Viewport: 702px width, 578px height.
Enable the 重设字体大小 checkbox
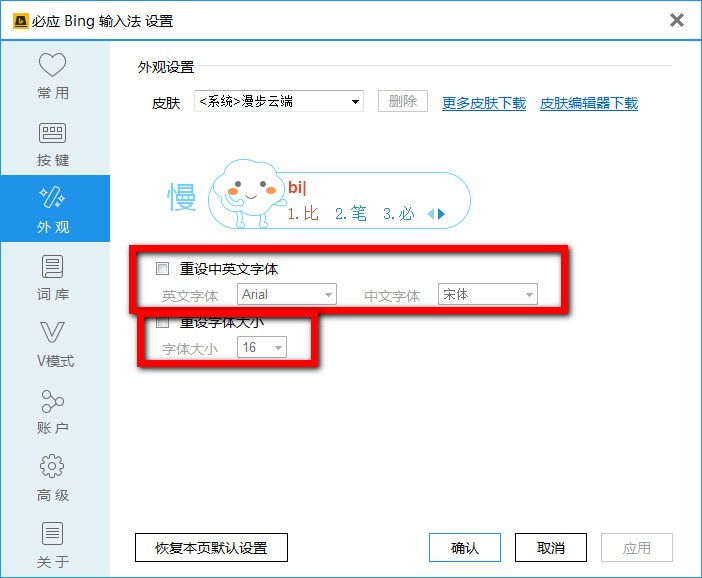[162, 322]
